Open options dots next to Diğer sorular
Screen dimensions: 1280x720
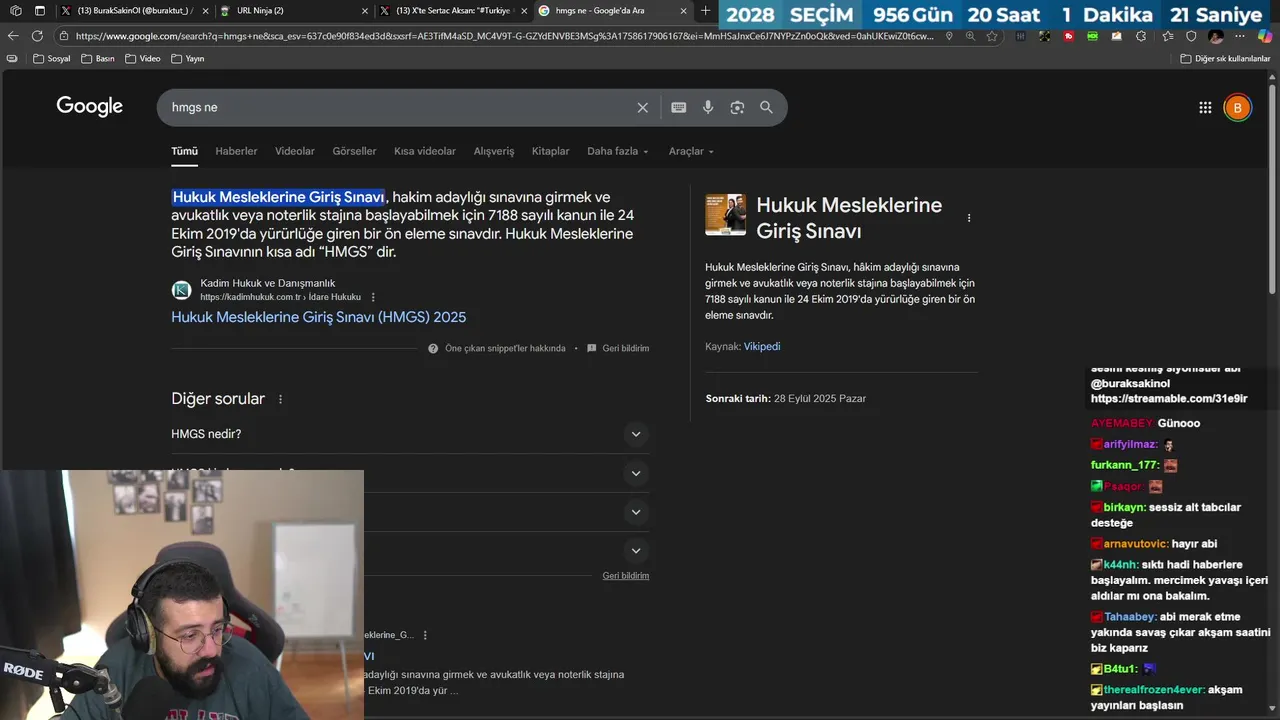pyautogui.click(x=280, y=399)
